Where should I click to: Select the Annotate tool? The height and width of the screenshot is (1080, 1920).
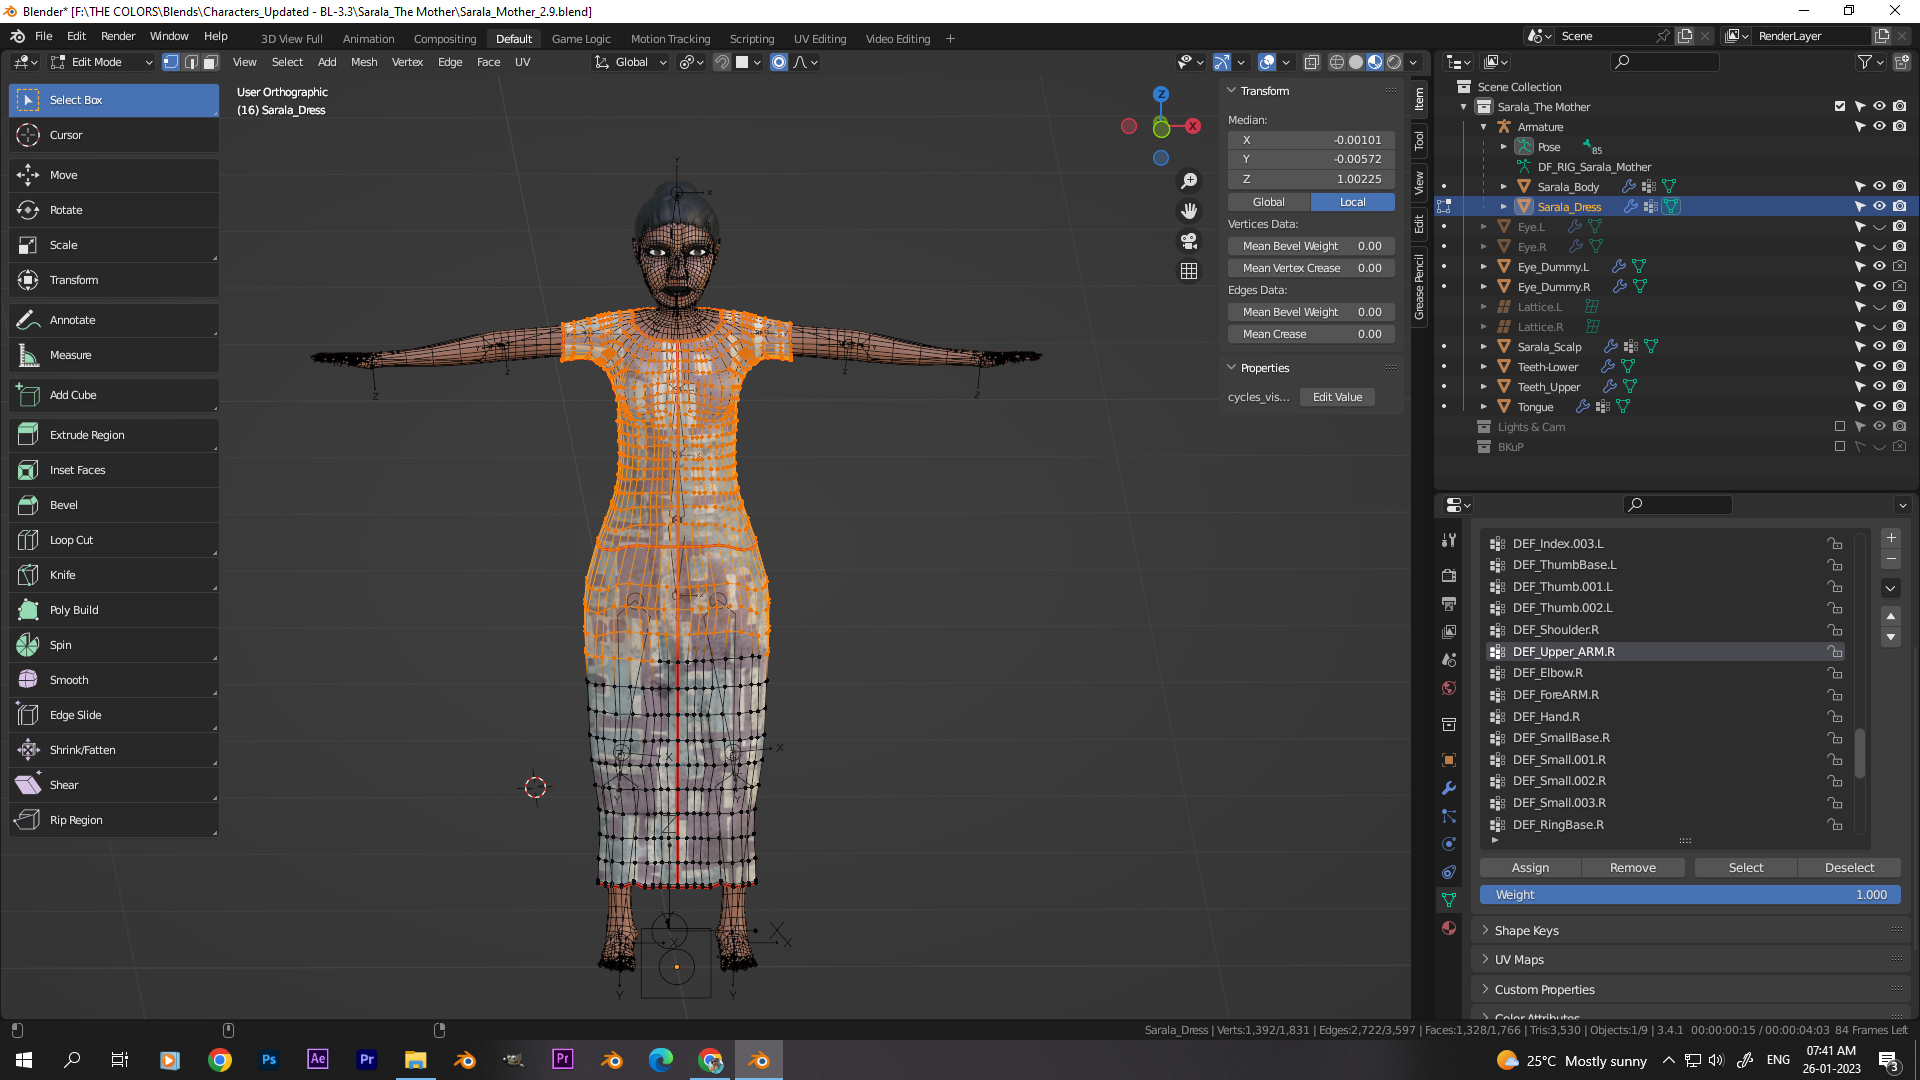114,320
